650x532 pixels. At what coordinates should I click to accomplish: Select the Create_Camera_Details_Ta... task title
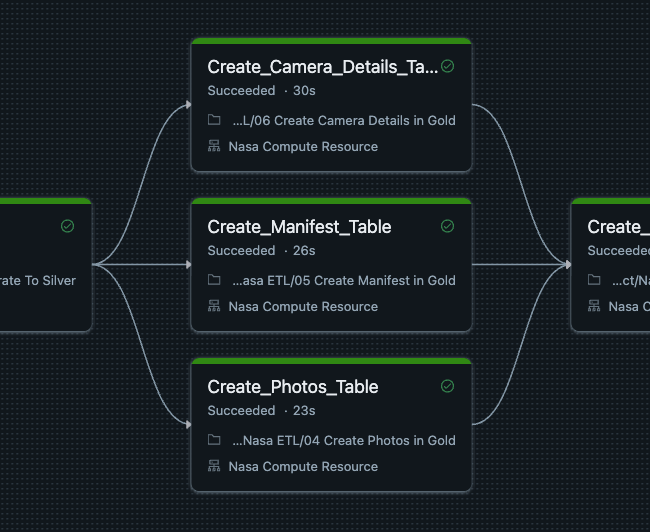323,67
